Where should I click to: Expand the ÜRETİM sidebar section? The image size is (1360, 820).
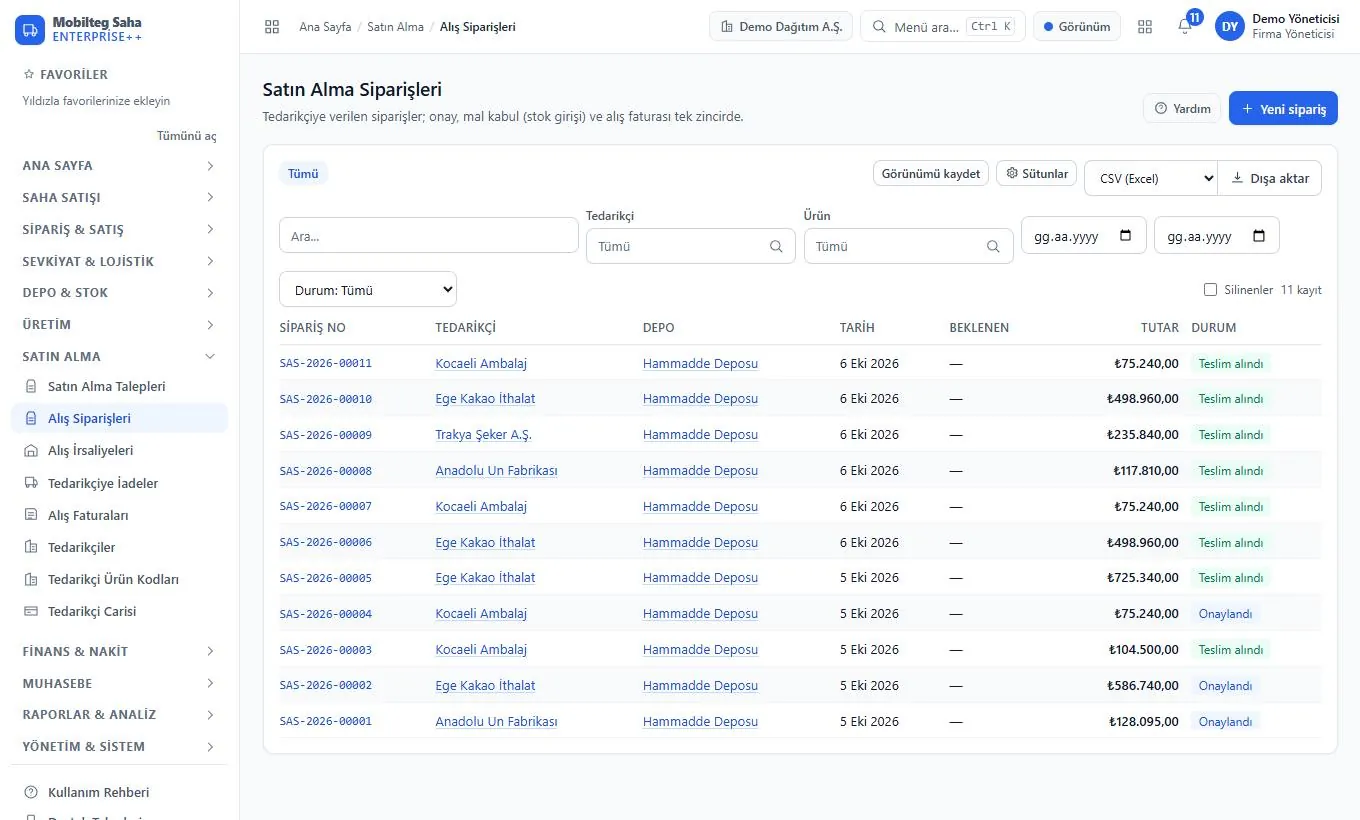click(119, 324)
